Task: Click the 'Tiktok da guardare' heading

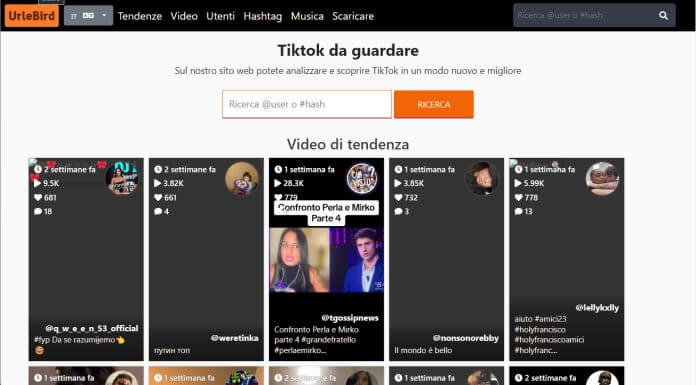Action: (348, 50)
